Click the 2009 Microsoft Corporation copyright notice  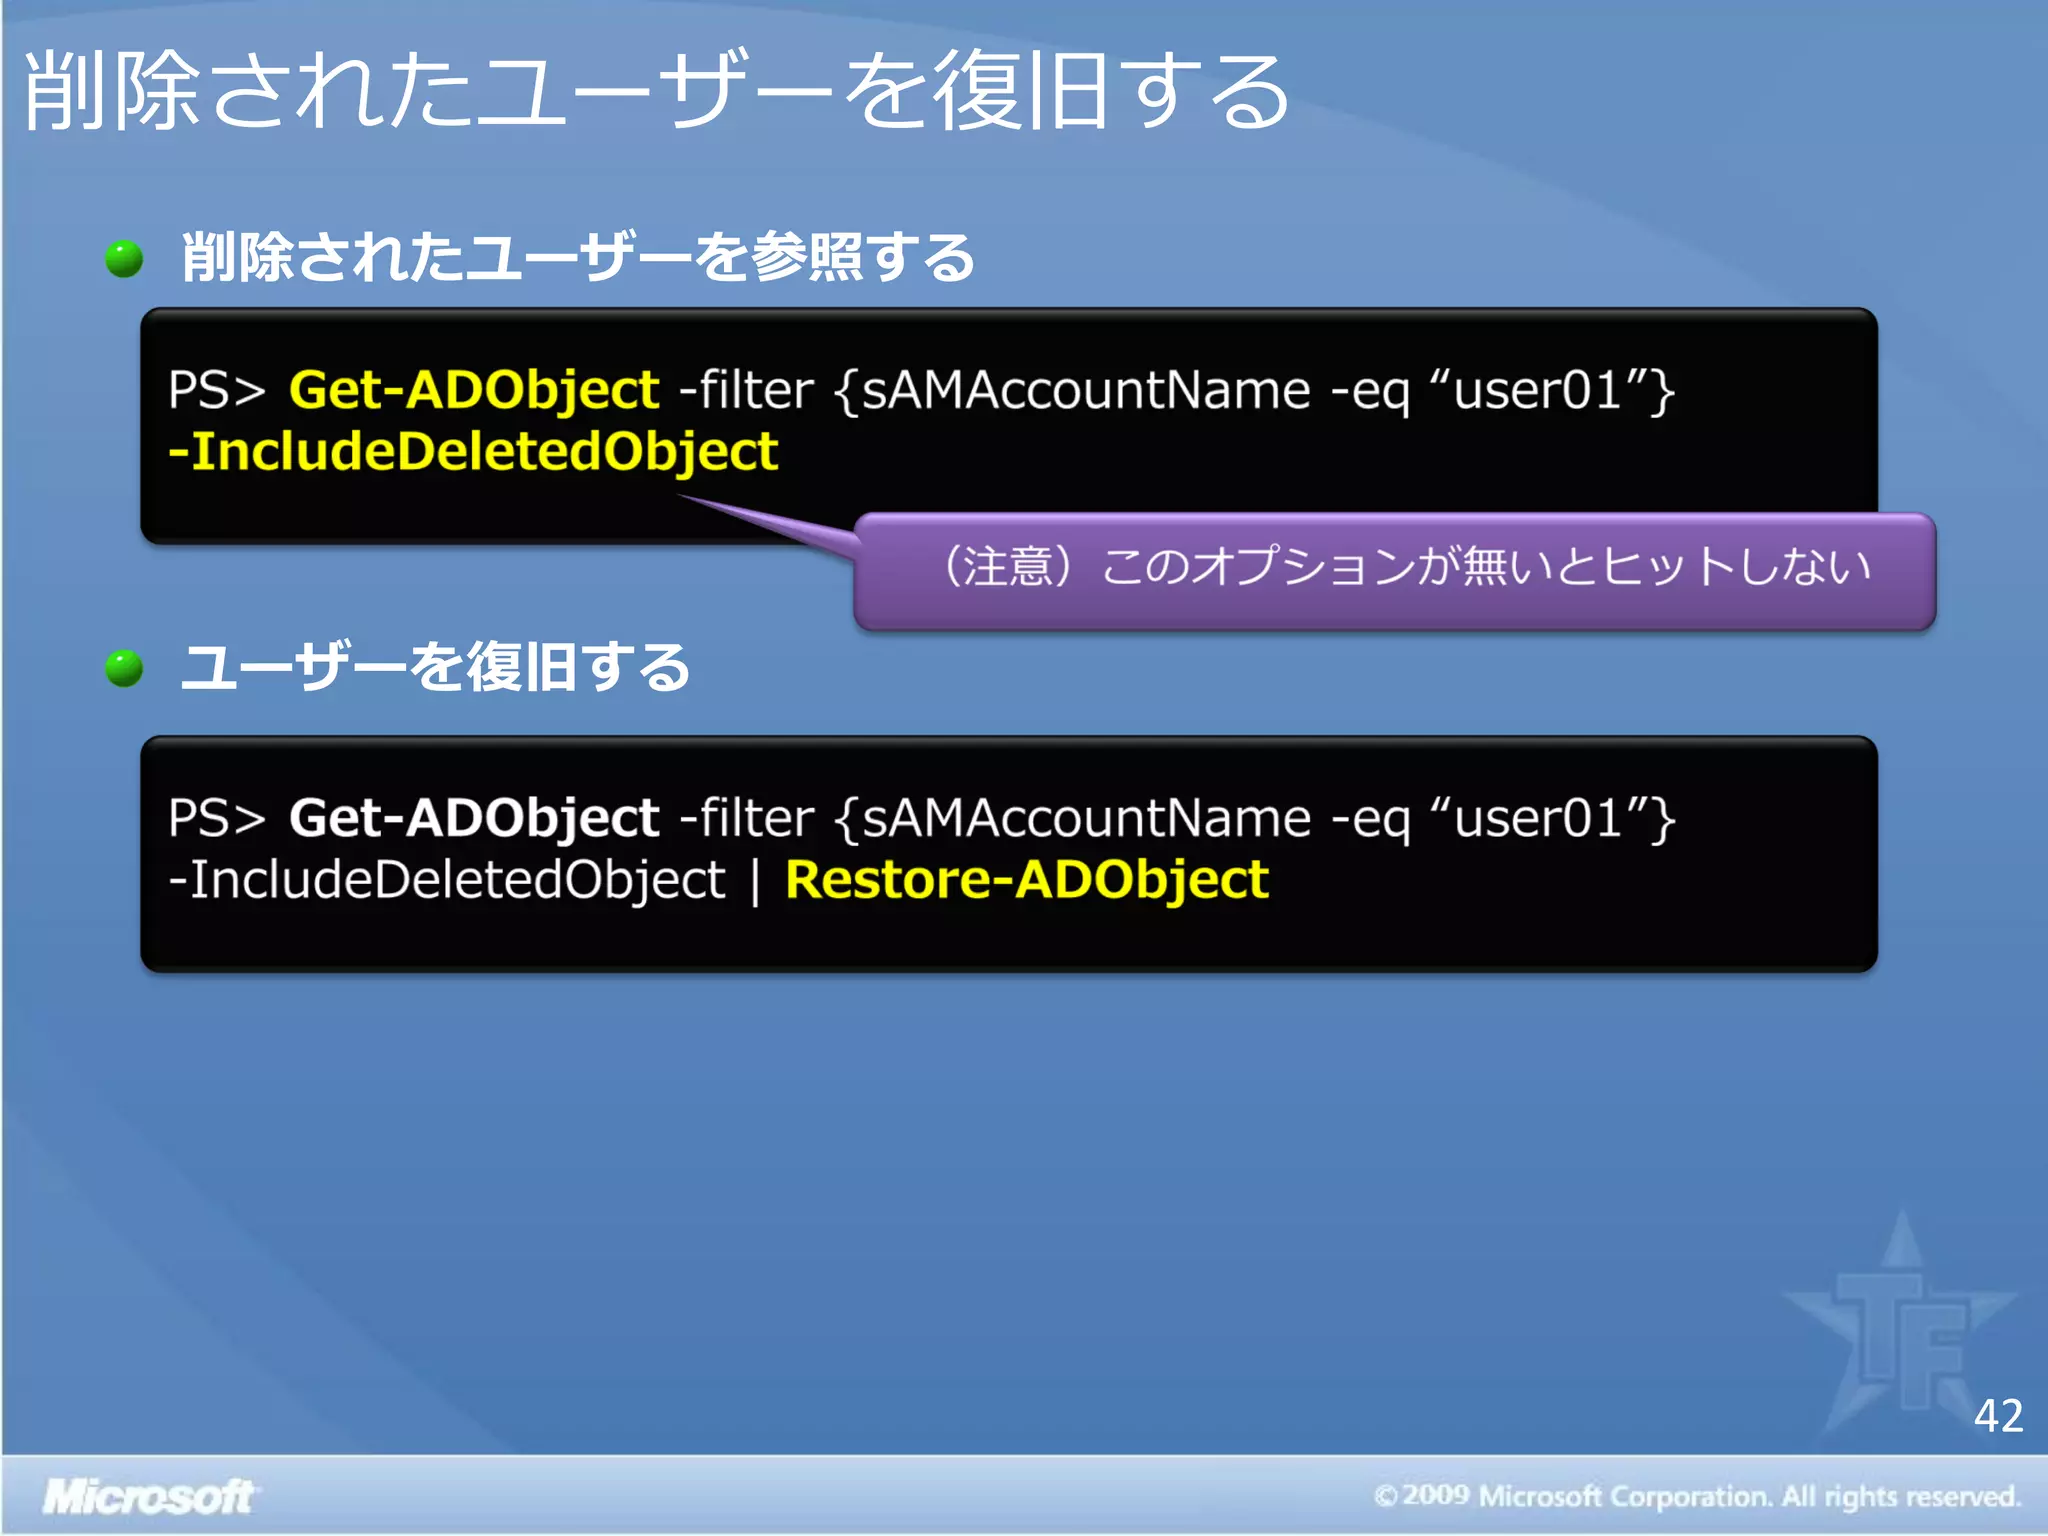pos(1697,1496)
